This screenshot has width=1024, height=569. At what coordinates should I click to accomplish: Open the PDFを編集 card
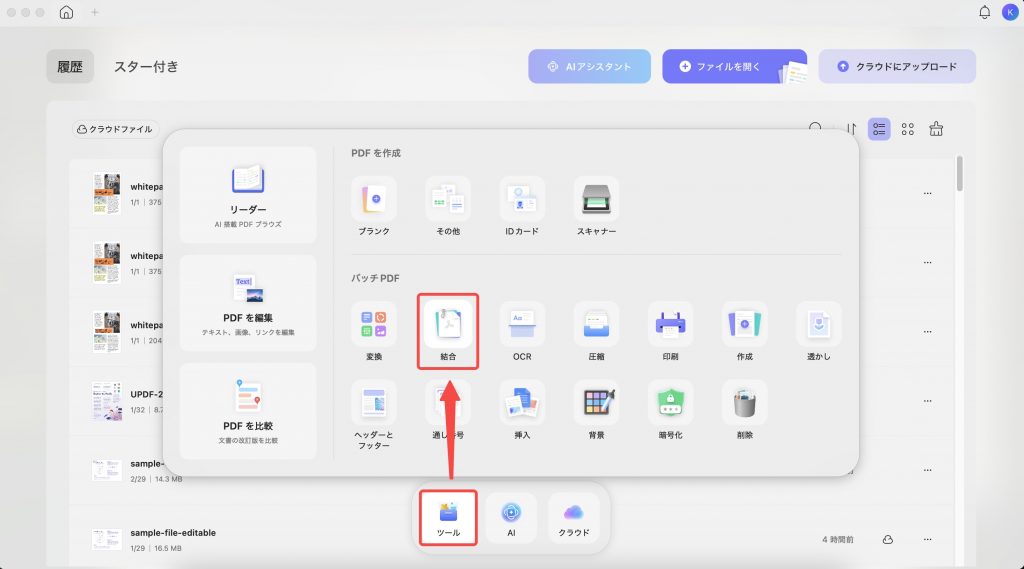pos(248,303)
